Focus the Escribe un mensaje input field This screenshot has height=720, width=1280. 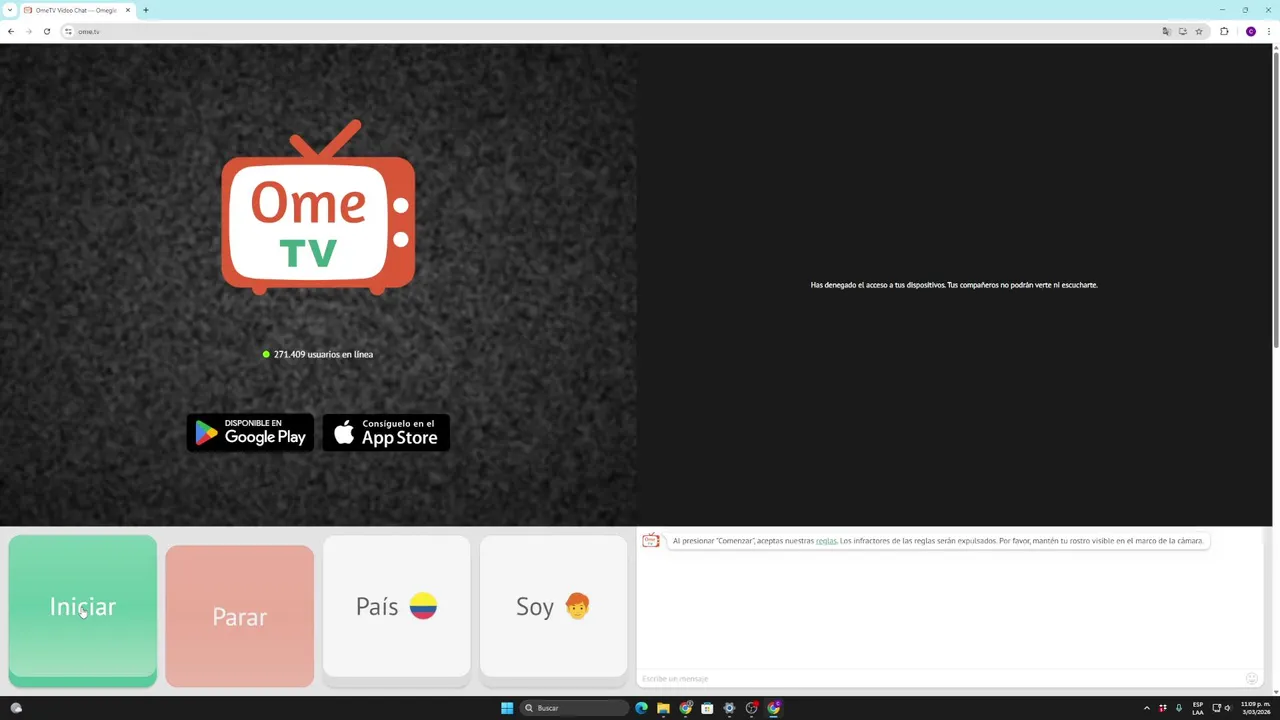tap(940, 679)
